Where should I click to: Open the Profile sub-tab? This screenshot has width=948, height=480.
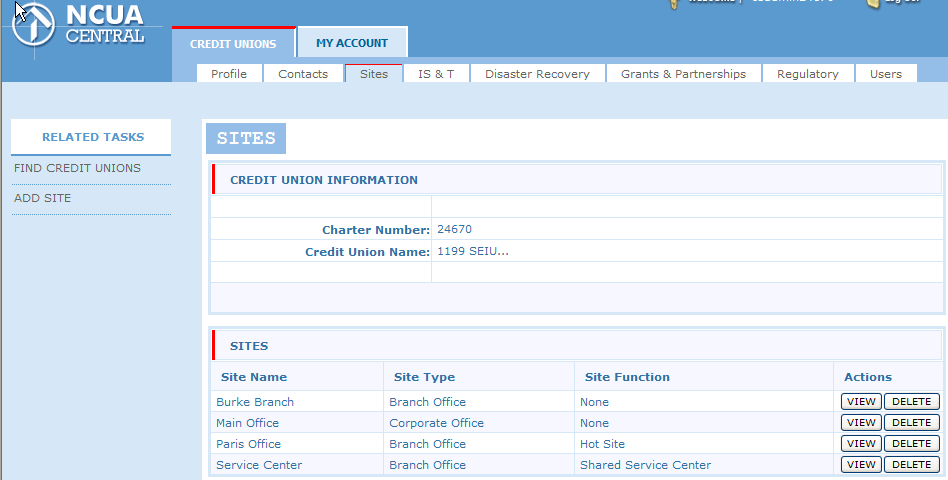229,74
